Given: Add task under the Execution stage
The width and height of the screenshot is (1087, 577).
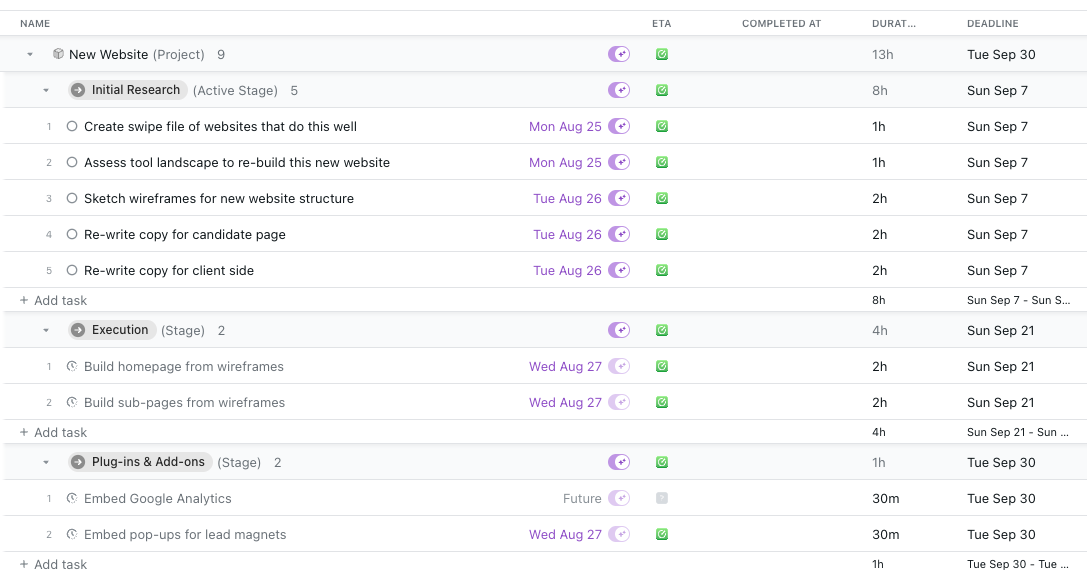Looking at the screenshot, I should (53, 432).
